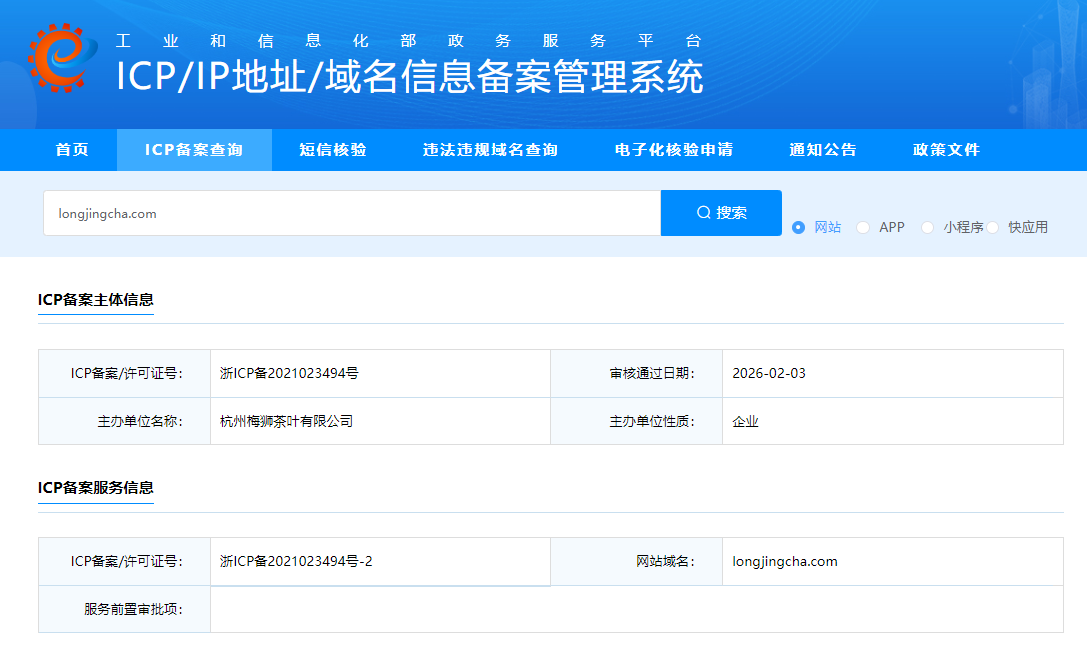
Task: Click license number 浙ICP备2021023494号-2
Action: click(x=296, y=561)
